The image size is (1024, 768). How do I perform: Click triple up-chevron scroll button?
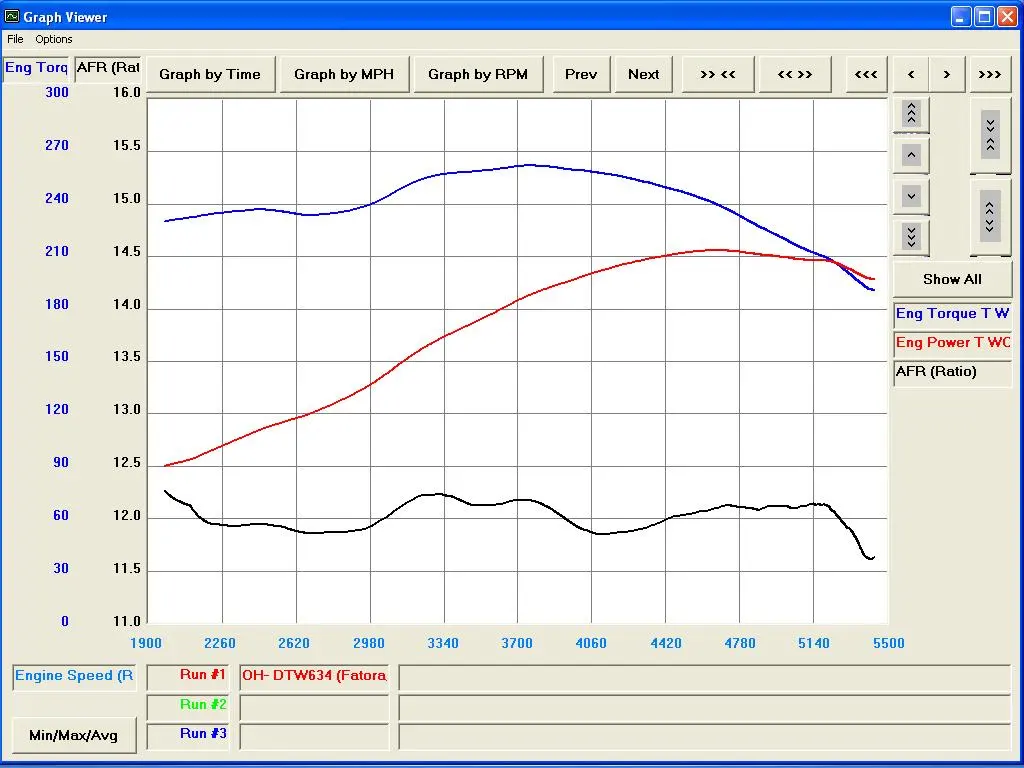pos(911,114)
